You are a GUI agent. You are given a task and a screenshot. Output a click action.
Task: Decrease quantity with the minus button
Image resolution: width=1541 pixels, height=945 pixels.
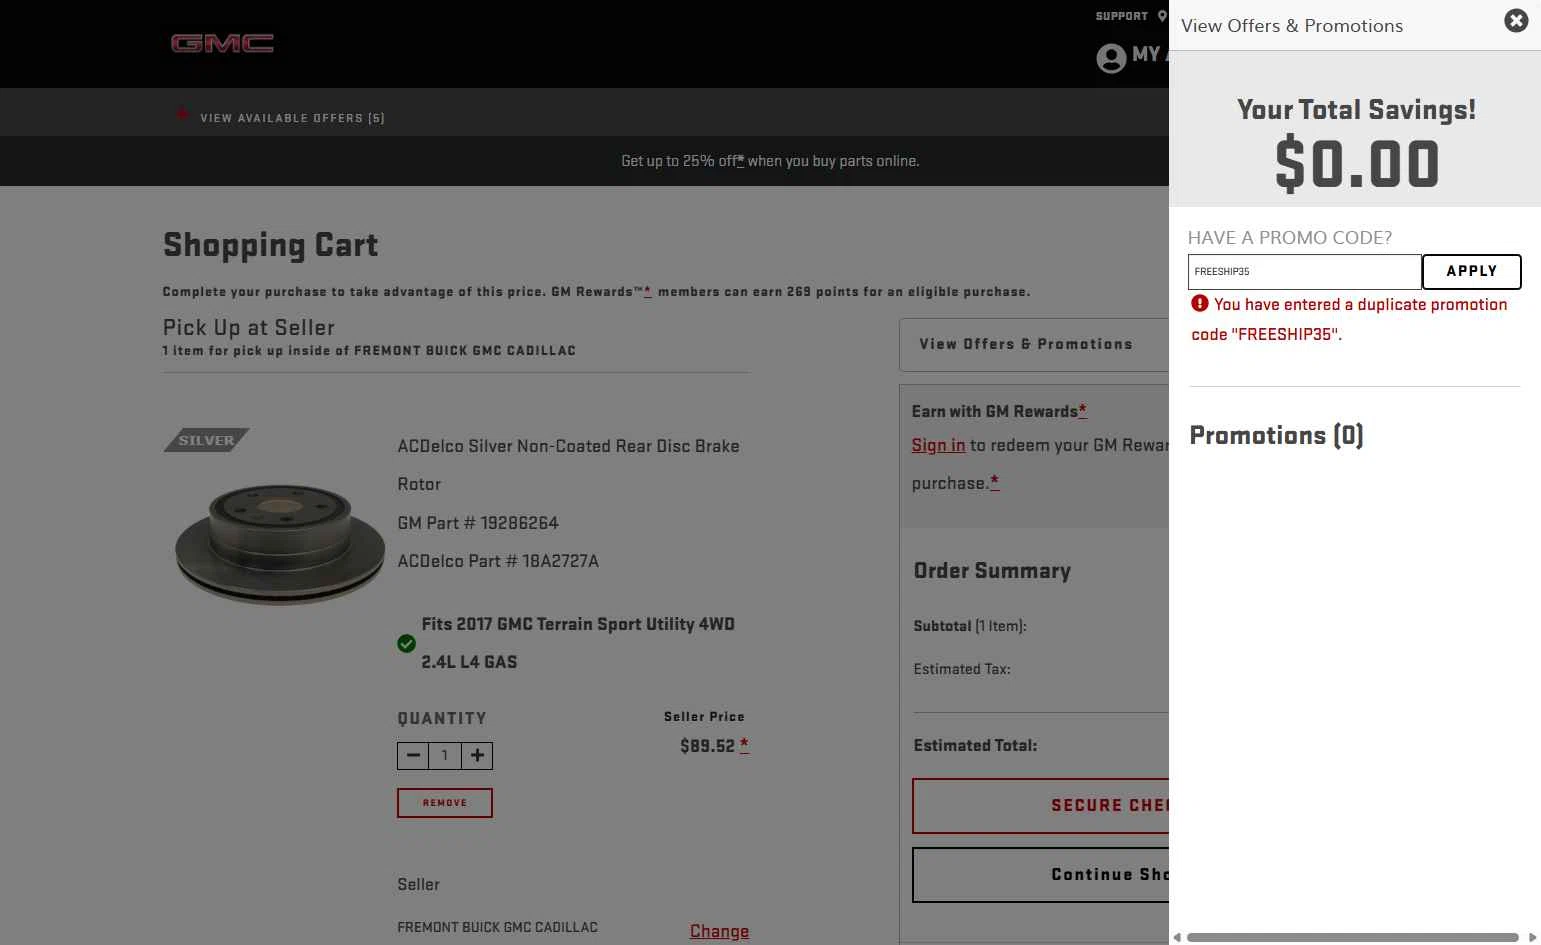(x=413, y=755)
